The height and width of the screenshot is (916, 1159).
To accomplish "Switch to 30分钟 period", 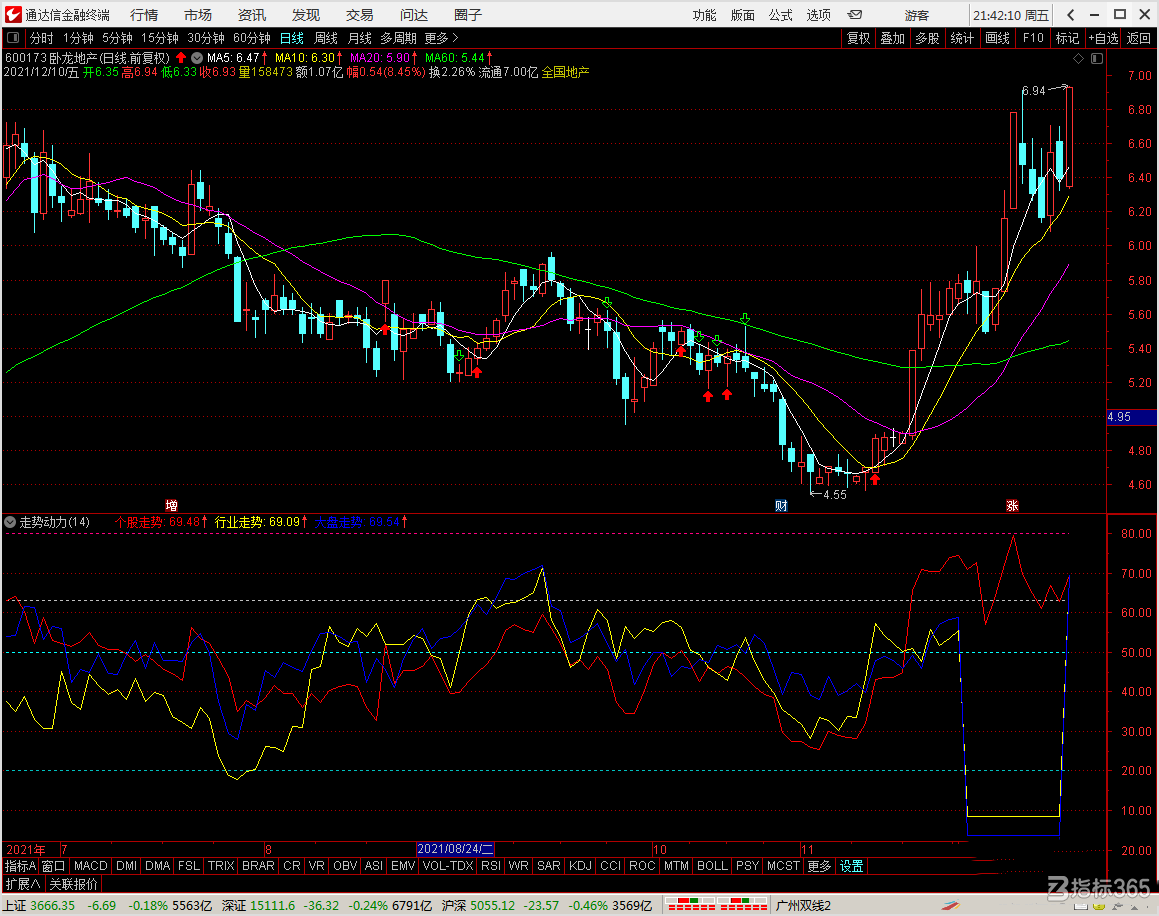I will point(205,38).
